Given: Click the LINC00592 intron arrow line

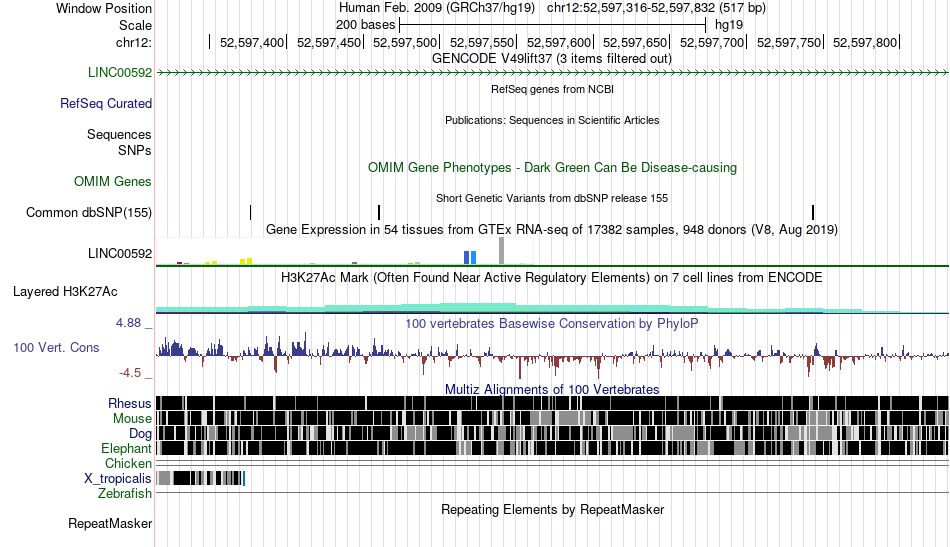Looking at the screenshot, I should (552, 73).
